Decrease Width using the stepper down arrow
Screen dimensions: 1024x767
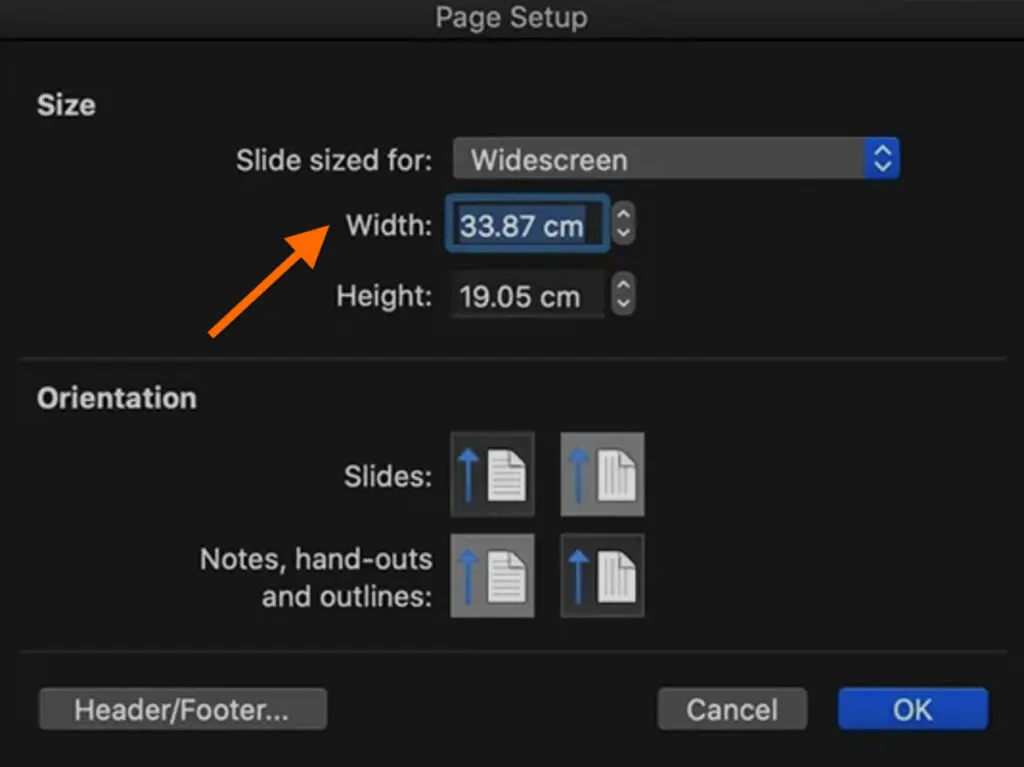tap(623, 234)
